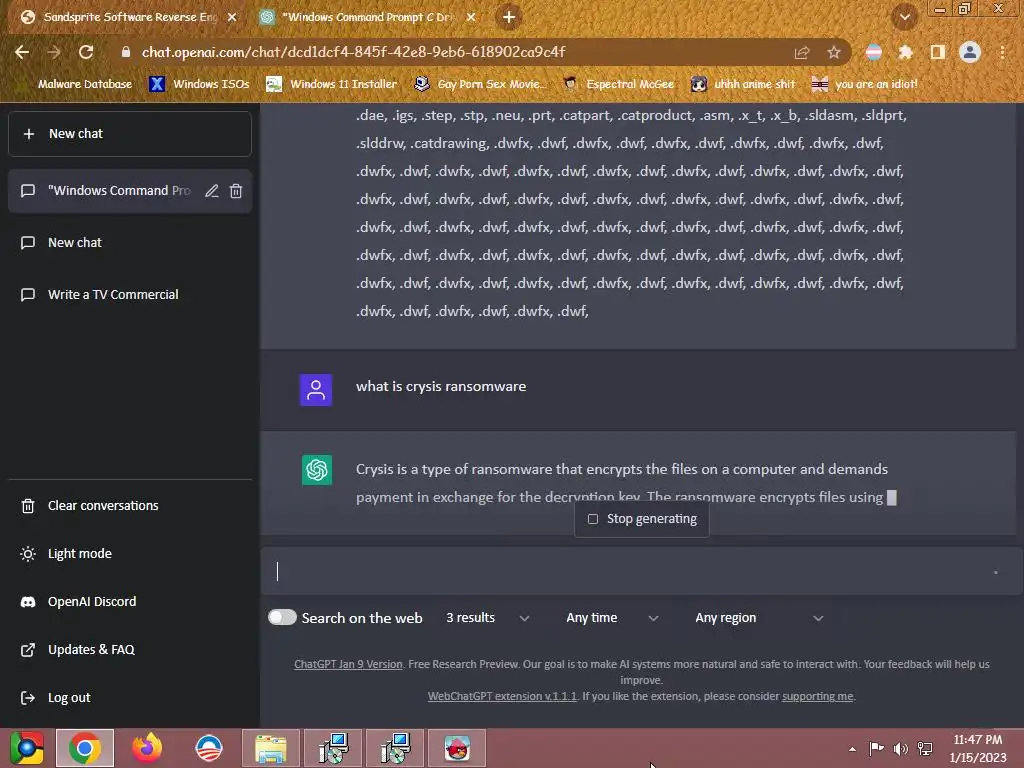Open ChatGPT Jan 9 Version link
Image resolution: width=1024 pixels, height=768 pixels.
(x=348, y=664)
